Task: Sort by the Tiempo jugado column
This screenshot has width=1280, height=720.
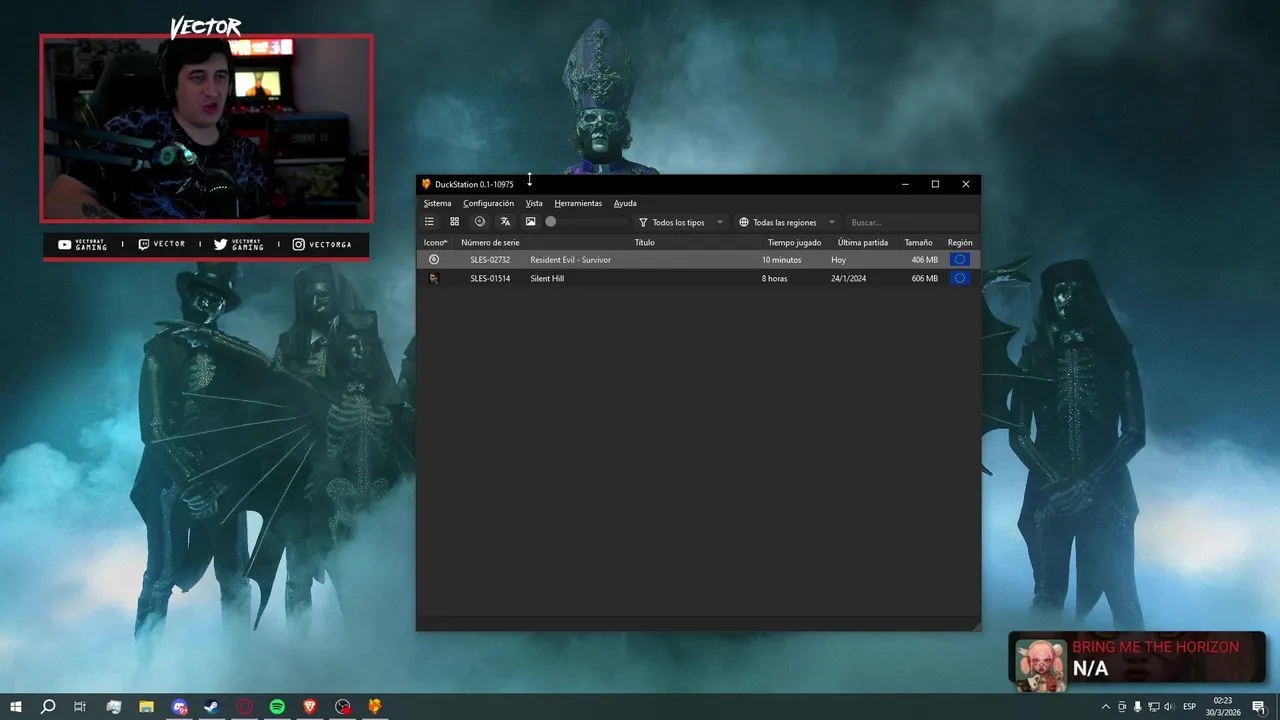Action: pos(794,242)
